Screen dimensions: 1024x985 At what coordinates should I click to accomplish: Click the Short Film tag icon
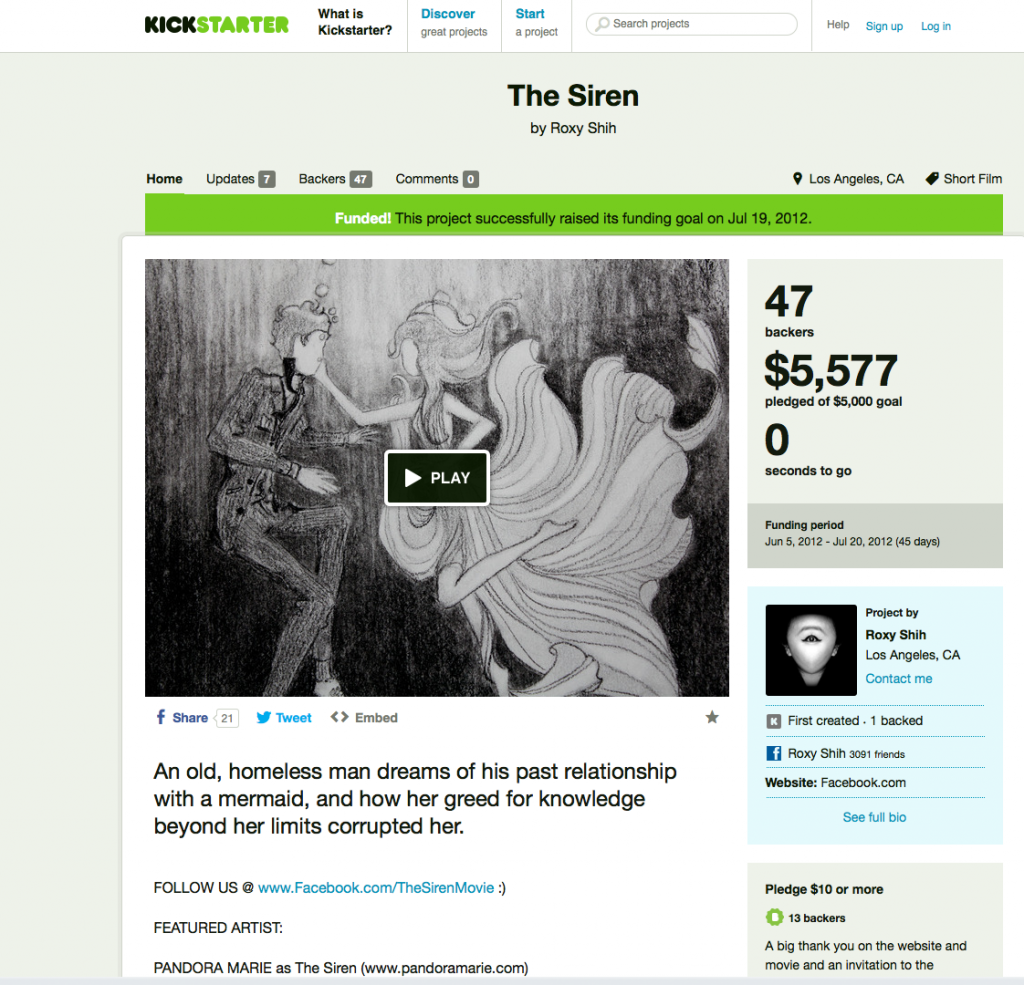click(933, 178)
